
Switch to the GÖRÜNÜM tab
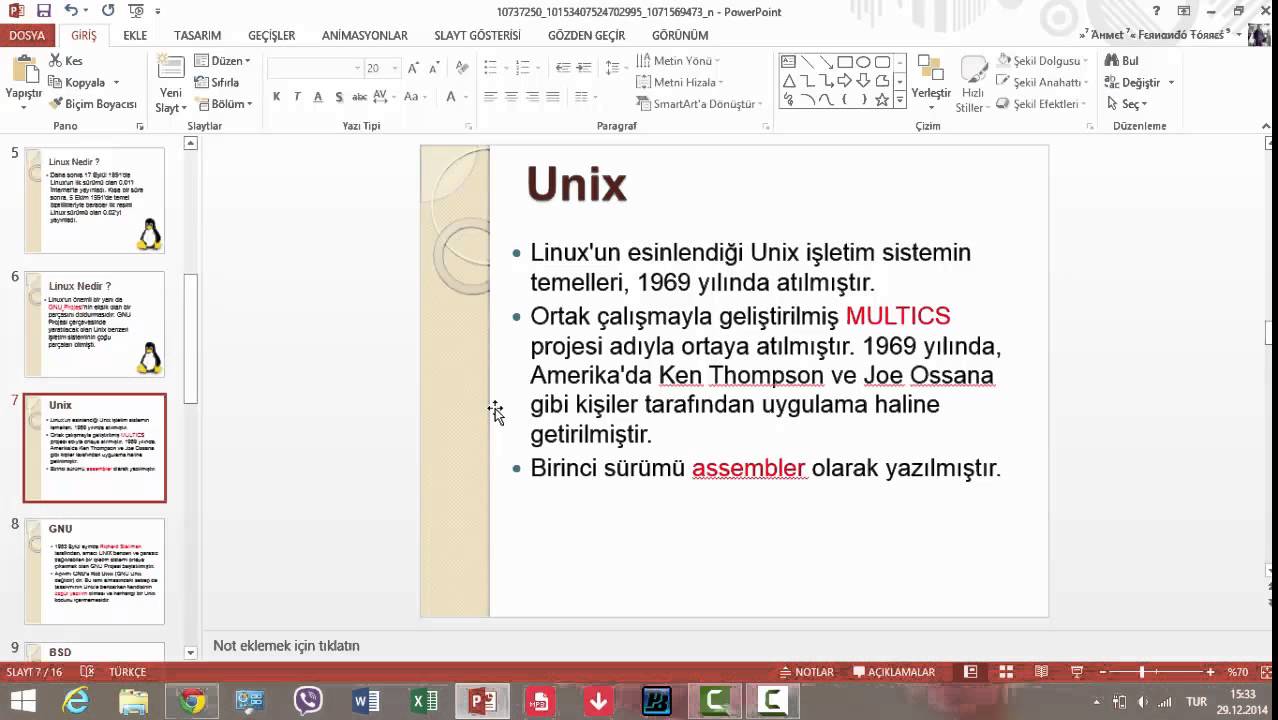[x=680, y=35]
